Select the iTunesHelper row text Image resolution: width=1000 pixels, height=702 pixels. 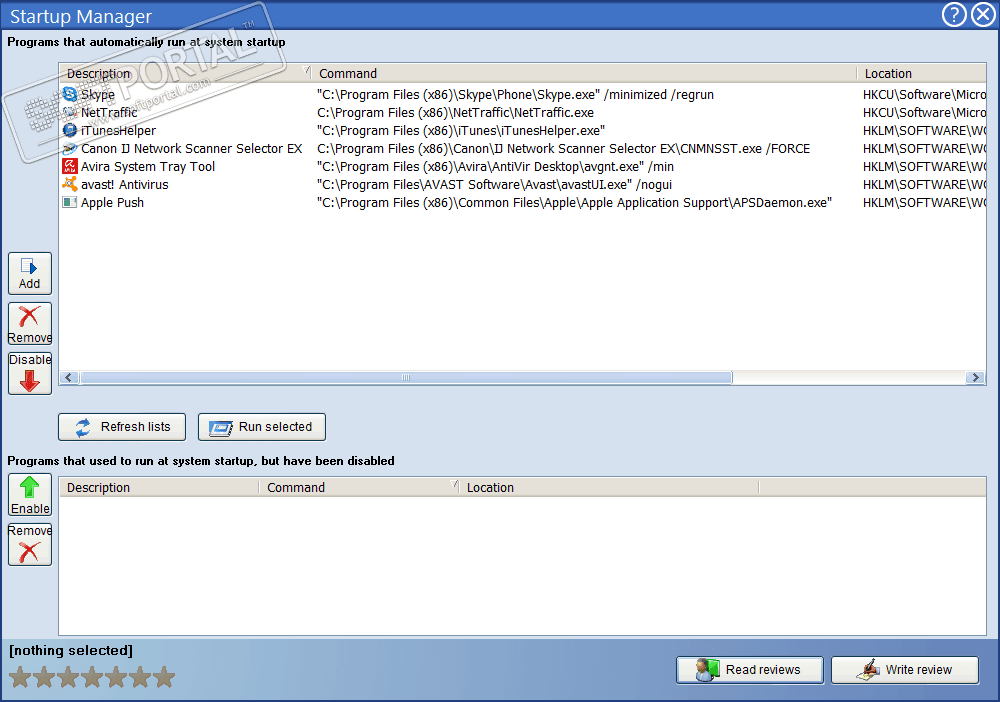coord(119,130)
